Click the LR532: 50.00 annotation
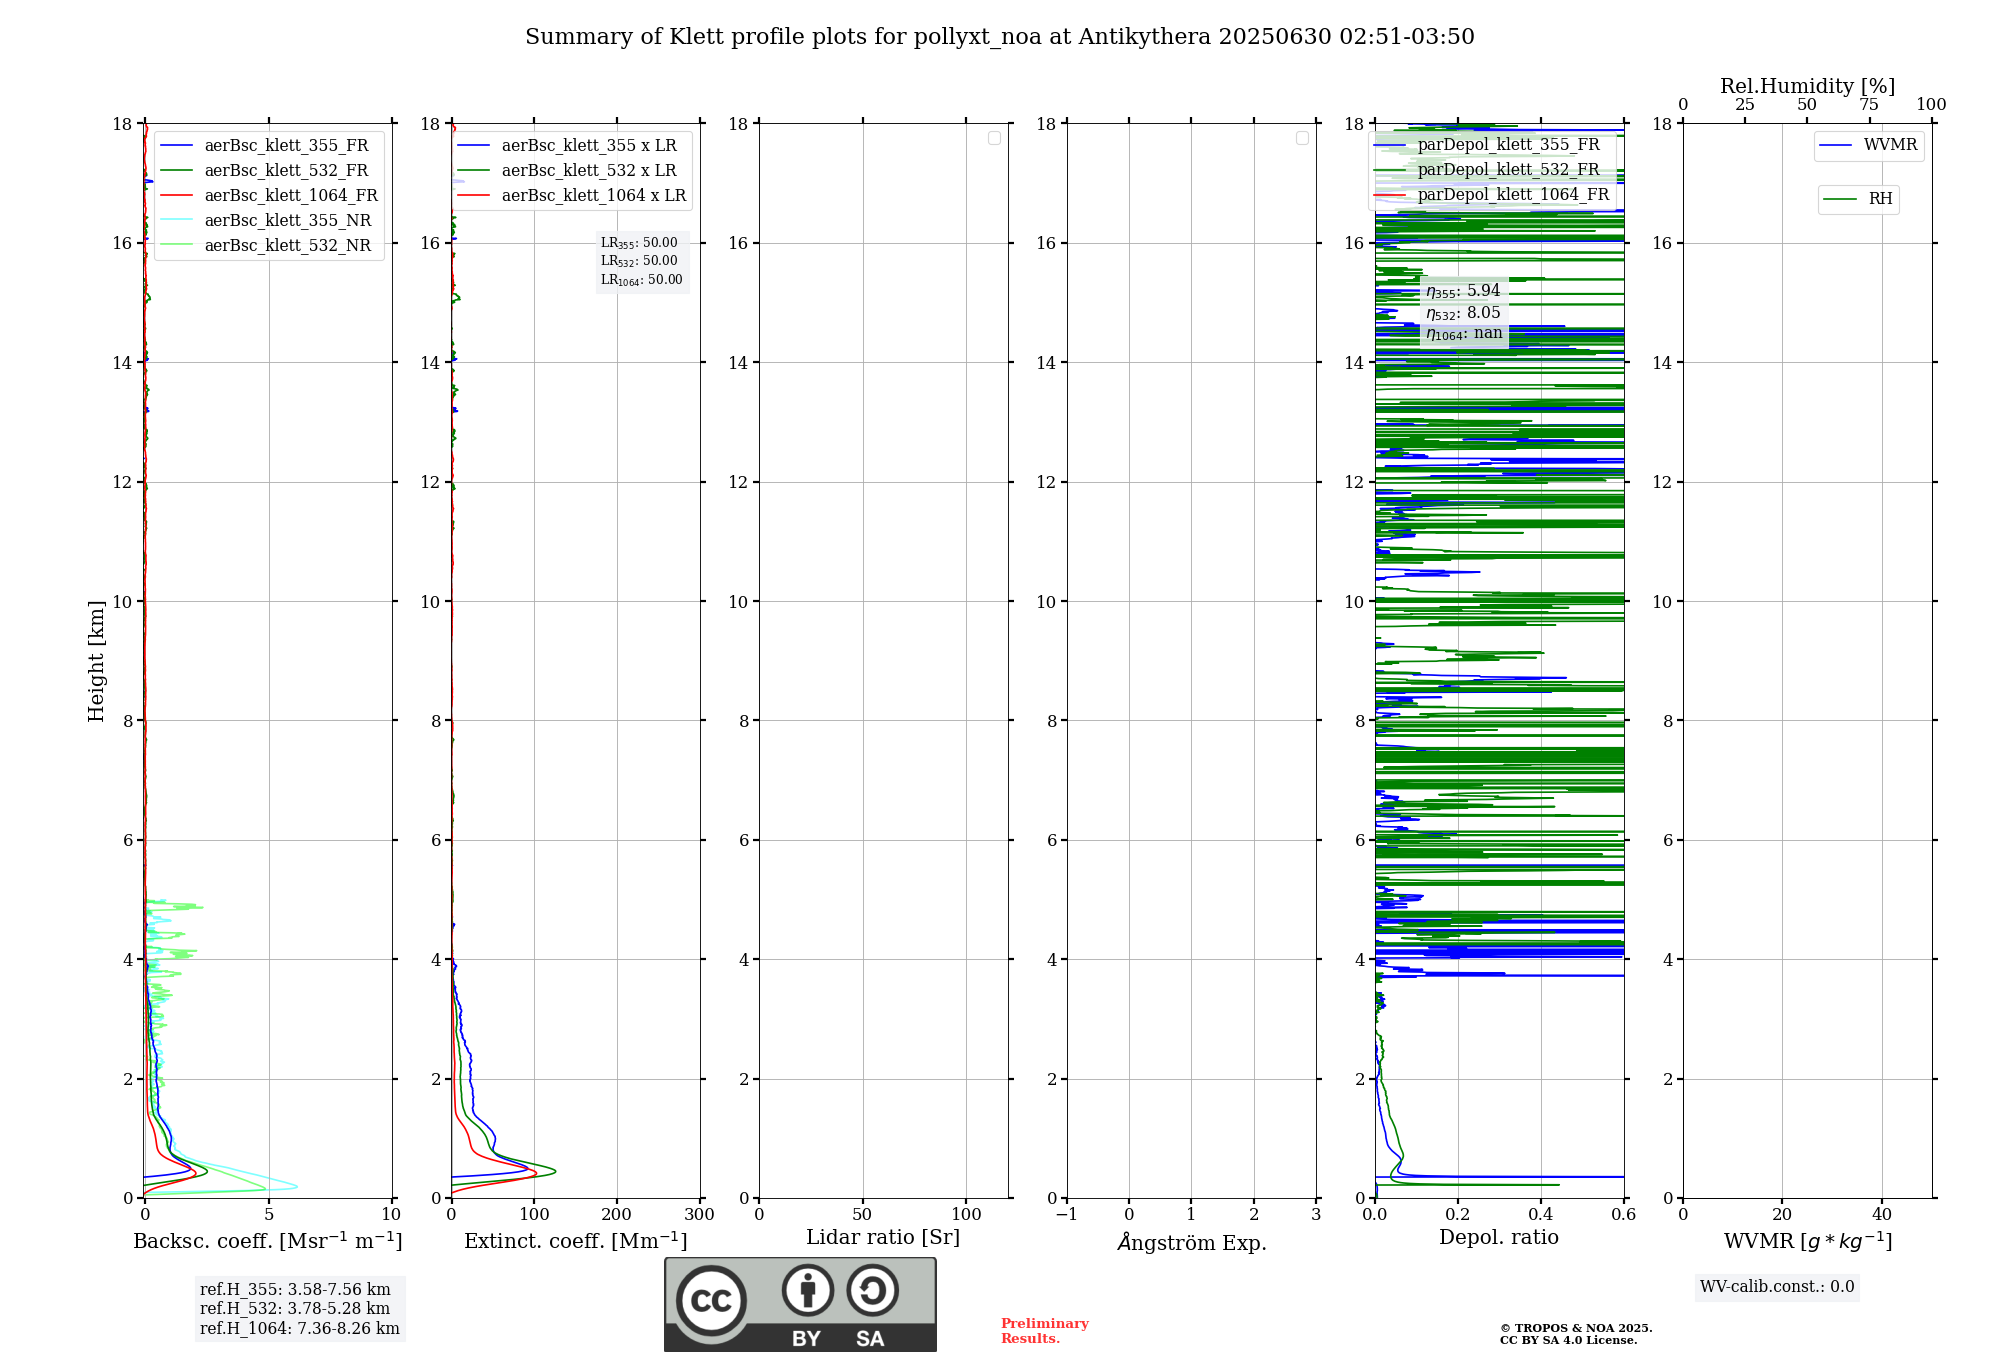The height and width of the screenshot is (1360, 2000). point(639,261)
